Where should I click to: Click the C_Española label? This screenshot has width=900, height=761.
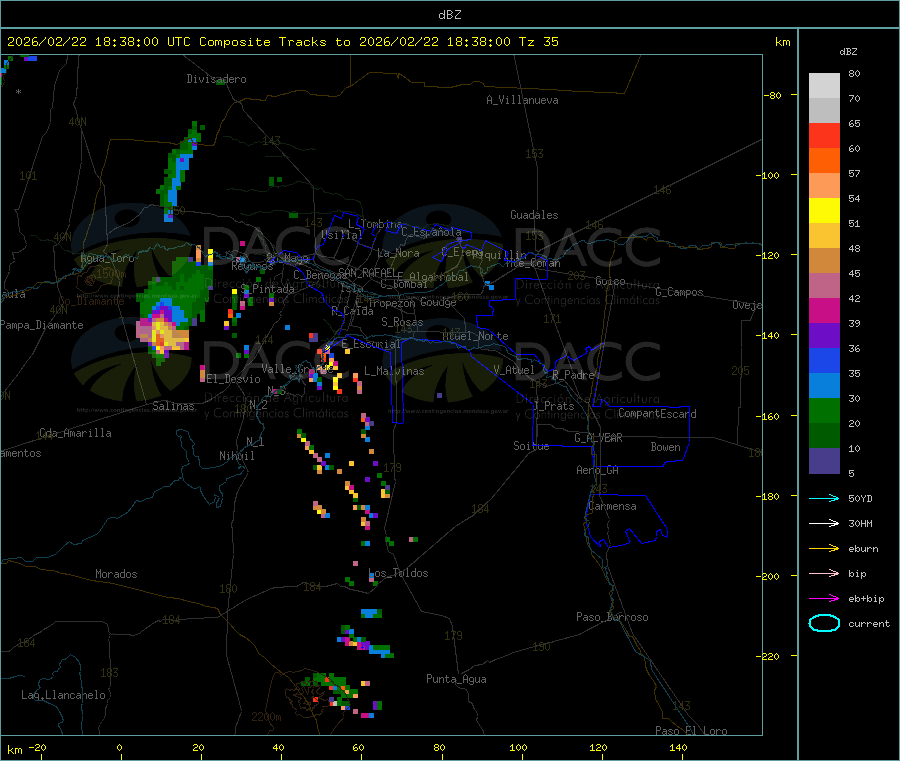pyautogui.click(x=431, y=232)
